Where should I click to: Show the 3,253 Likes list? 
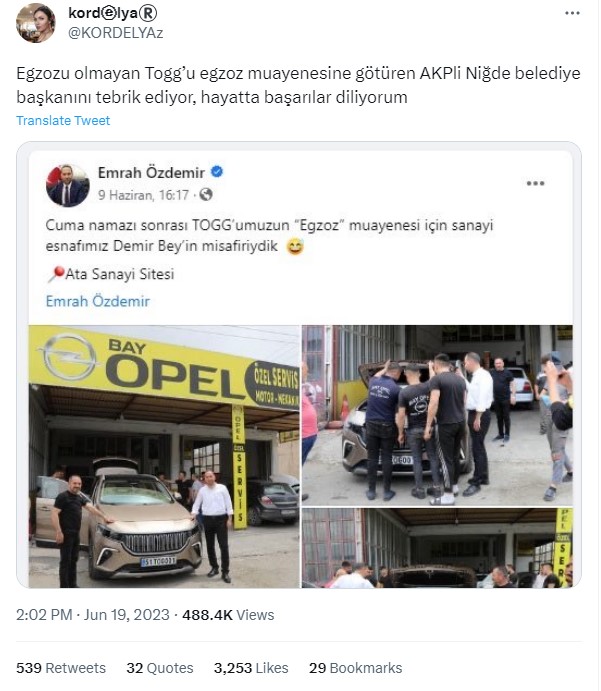[x=251, y=668]
